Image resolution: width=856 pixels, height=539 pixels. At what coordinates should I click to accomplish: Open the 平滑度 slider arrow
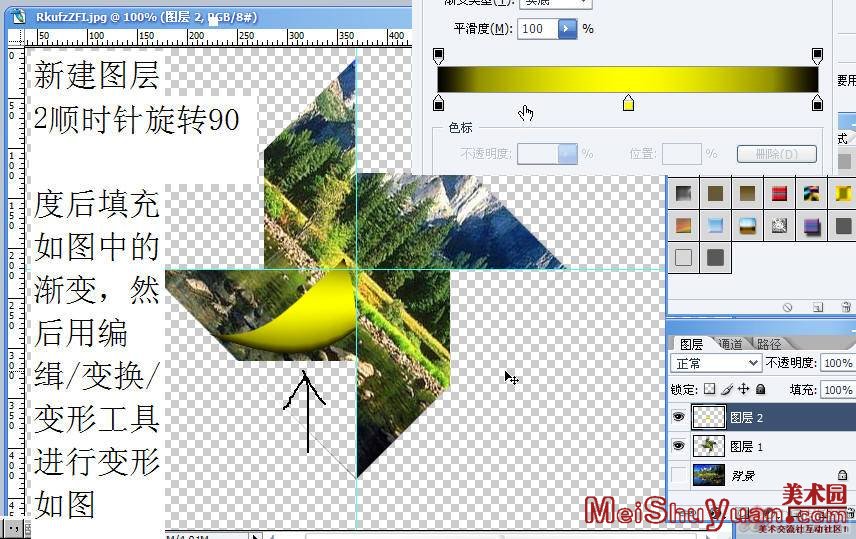point(567,28)
